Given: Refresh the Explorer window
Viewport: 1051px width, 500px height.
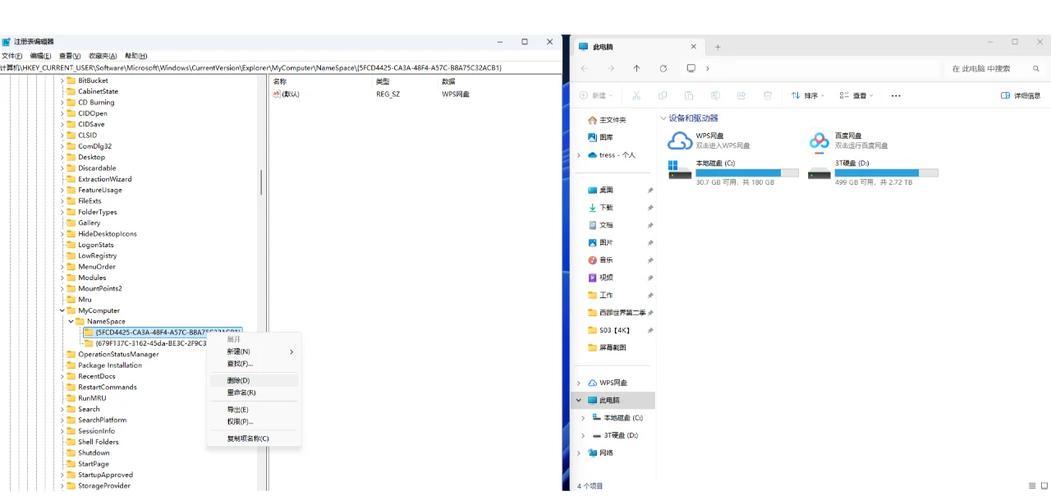Looking at the screenshot, I should (663, 68).
